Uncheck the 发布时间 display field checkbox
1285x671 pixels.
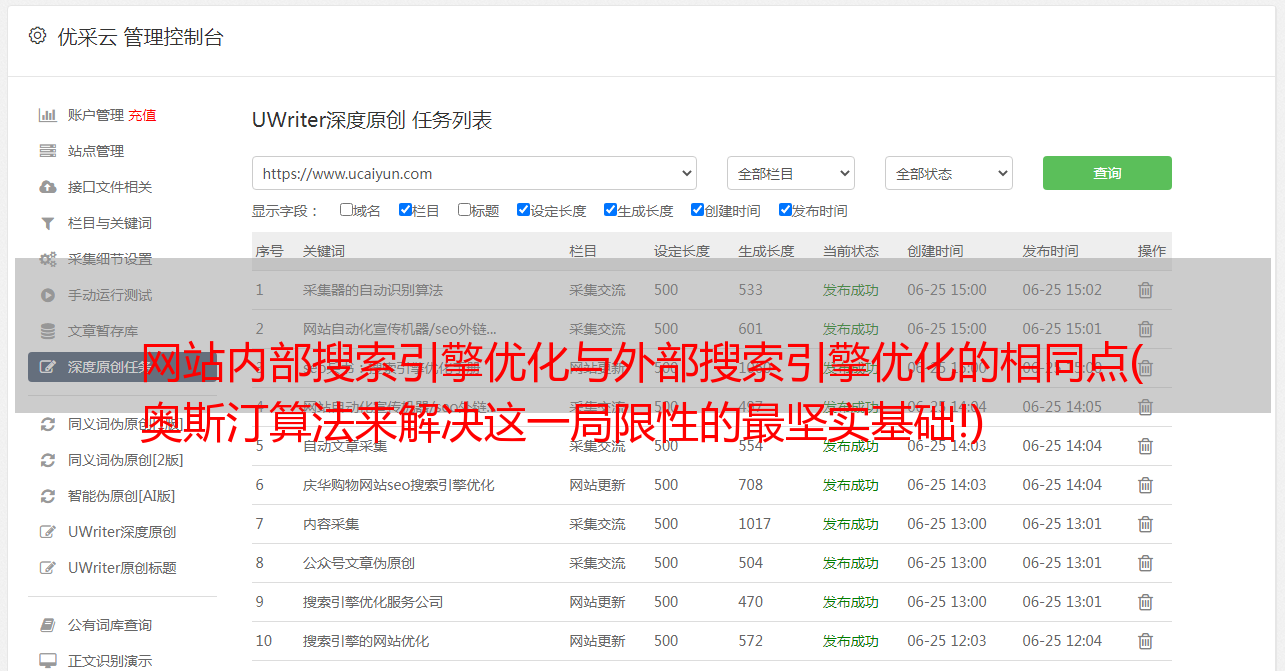point(785,210)
